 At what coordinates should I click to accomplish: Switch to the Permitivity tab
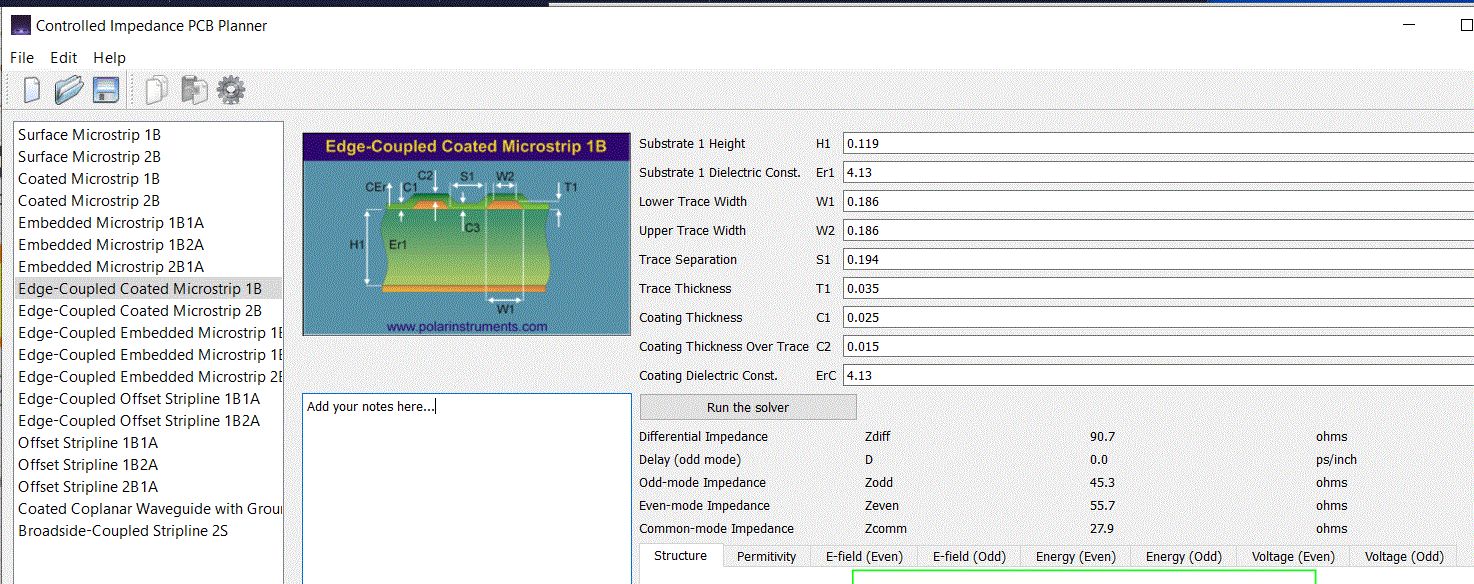coord(767,557)
